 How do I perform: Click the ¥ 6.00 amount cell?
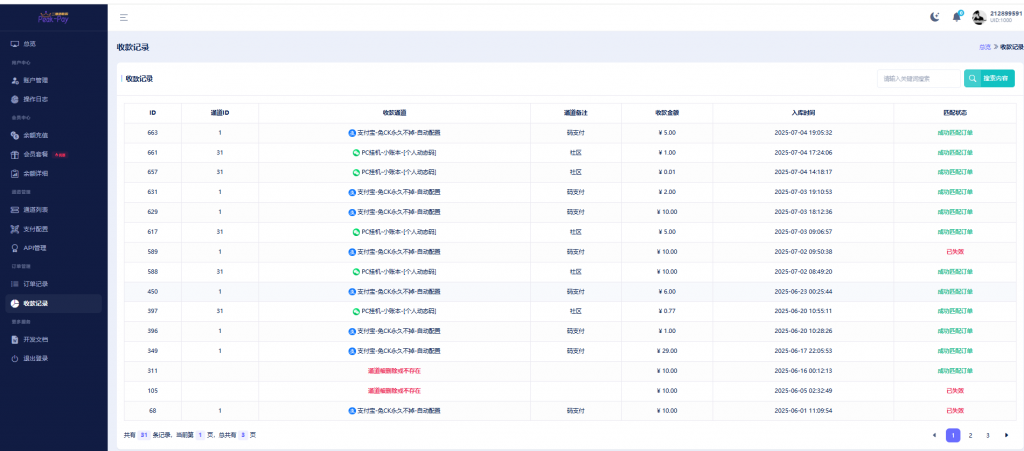tap(667, 292)
